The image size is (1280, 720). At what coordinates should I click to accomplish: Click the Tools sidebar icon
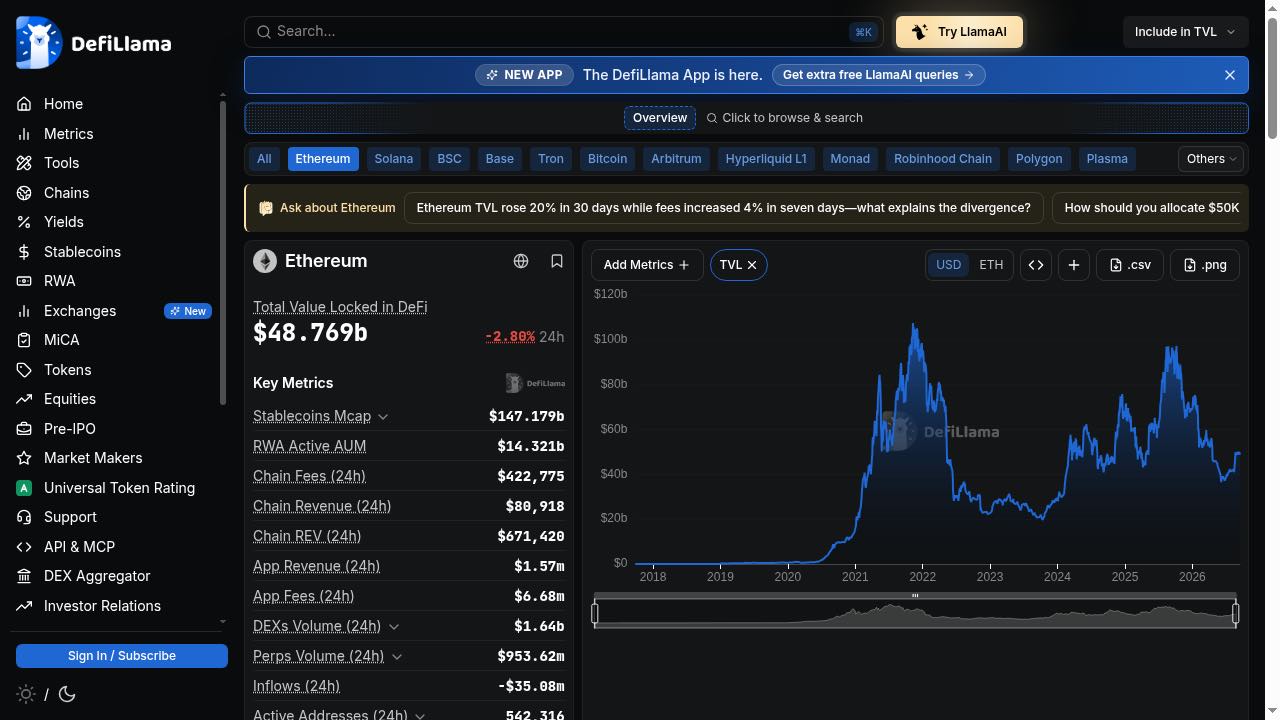24,163
